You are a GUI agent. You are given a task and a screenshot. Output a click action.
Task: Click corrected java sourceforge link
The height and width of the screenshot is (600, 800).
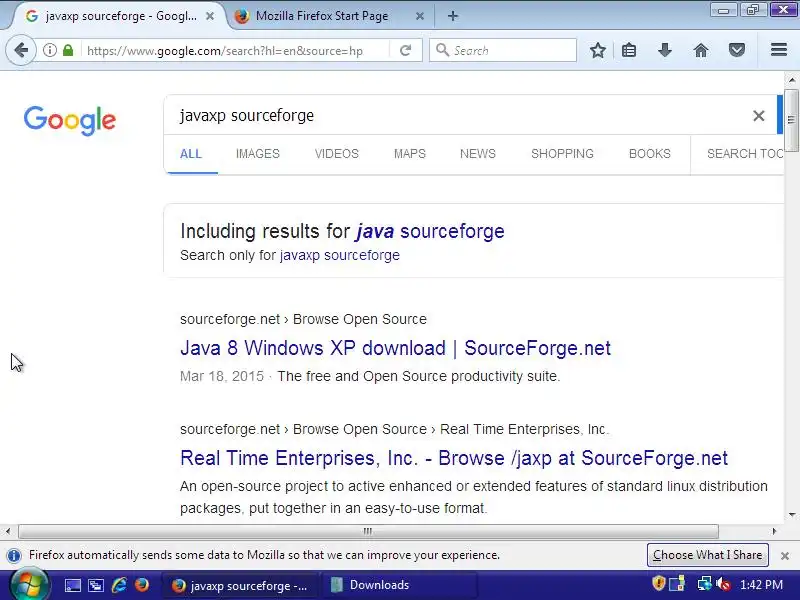430,232
